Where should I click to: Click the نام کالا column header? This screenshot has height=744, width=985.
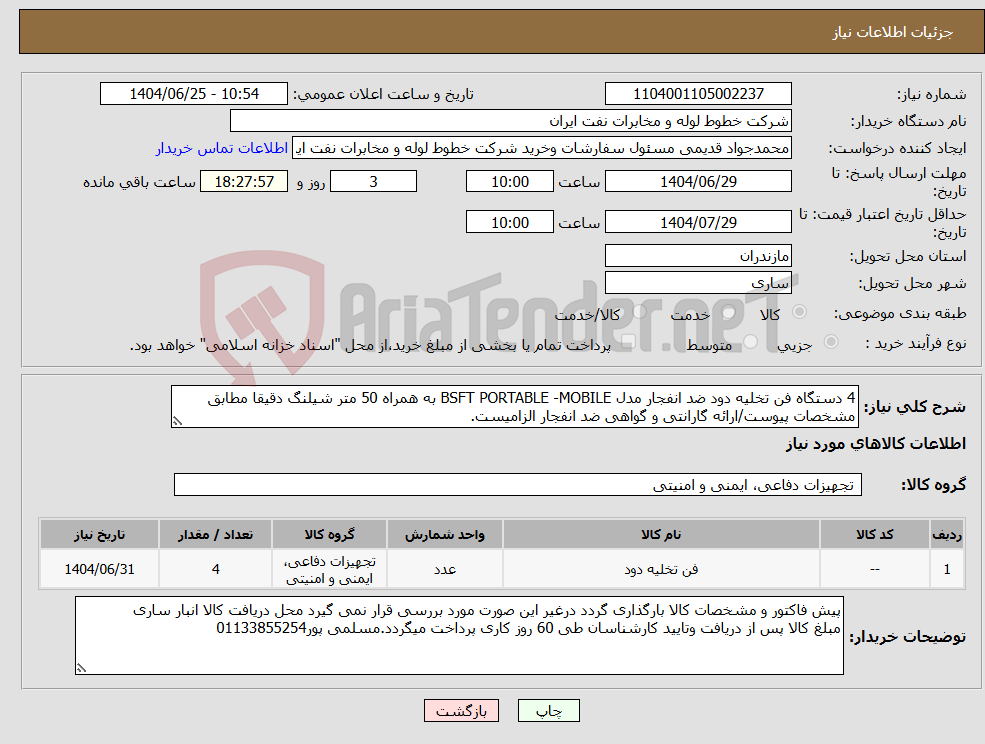661,535
